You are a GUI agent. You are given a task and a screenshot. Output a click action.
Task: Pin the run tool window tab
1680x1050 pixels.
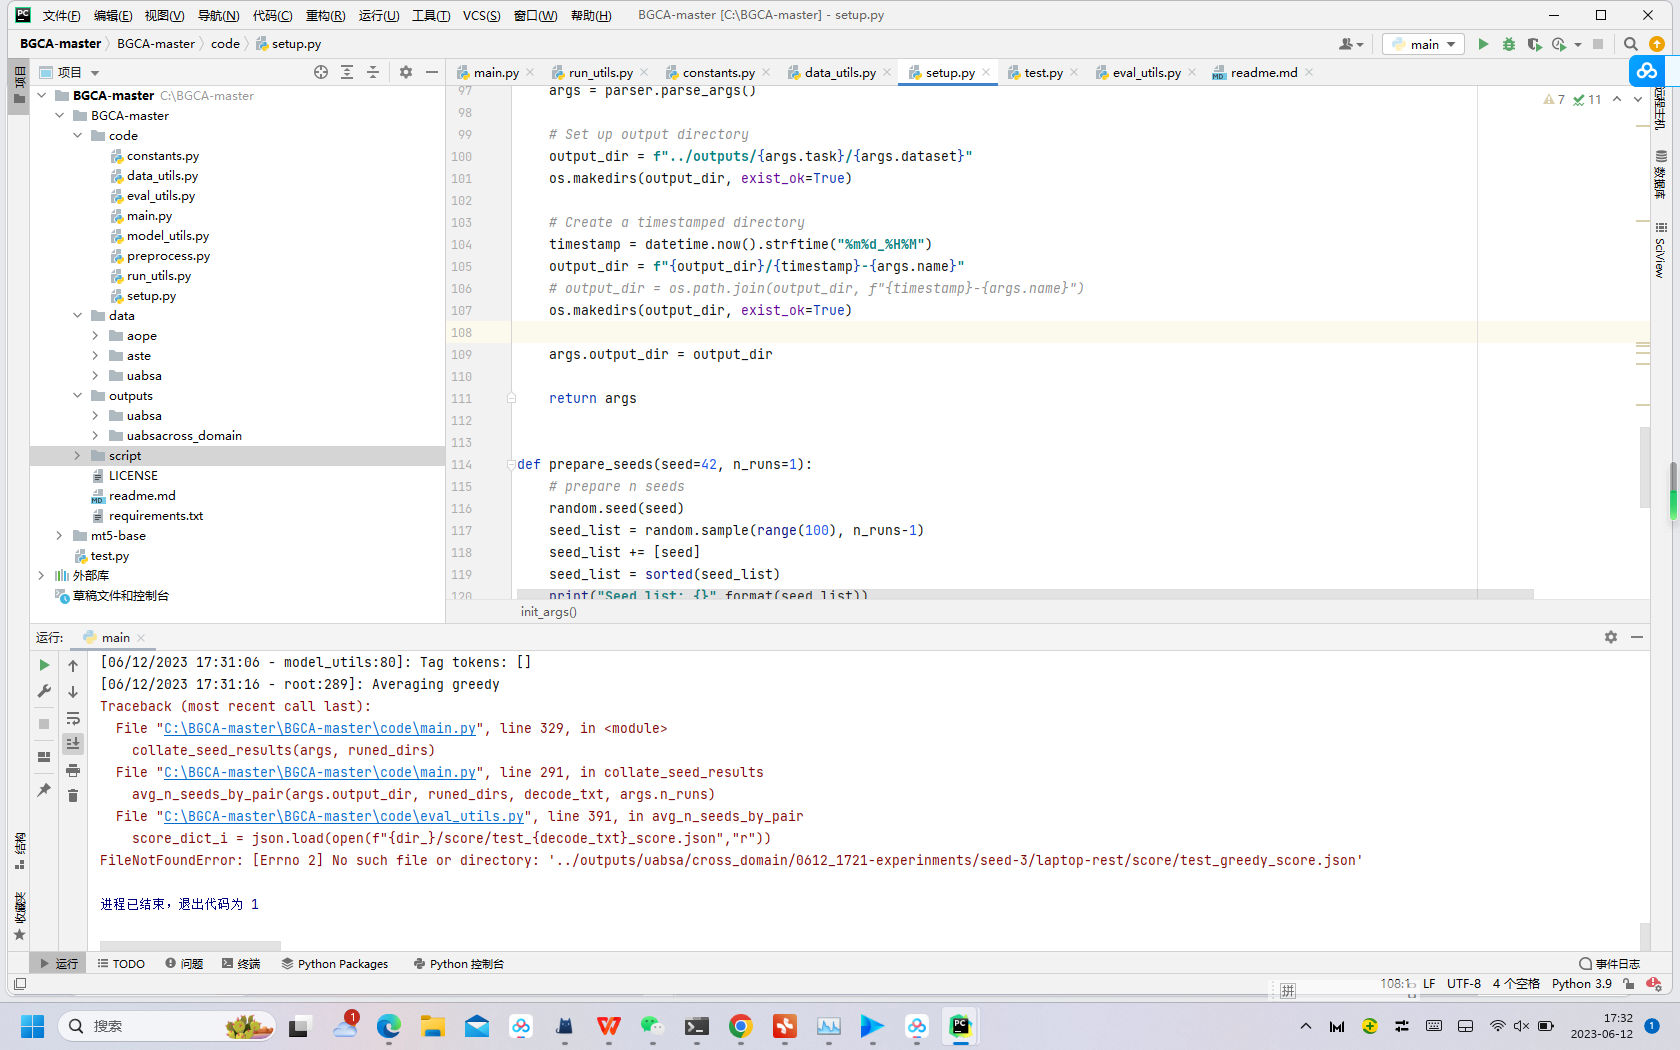pos(44,789)
